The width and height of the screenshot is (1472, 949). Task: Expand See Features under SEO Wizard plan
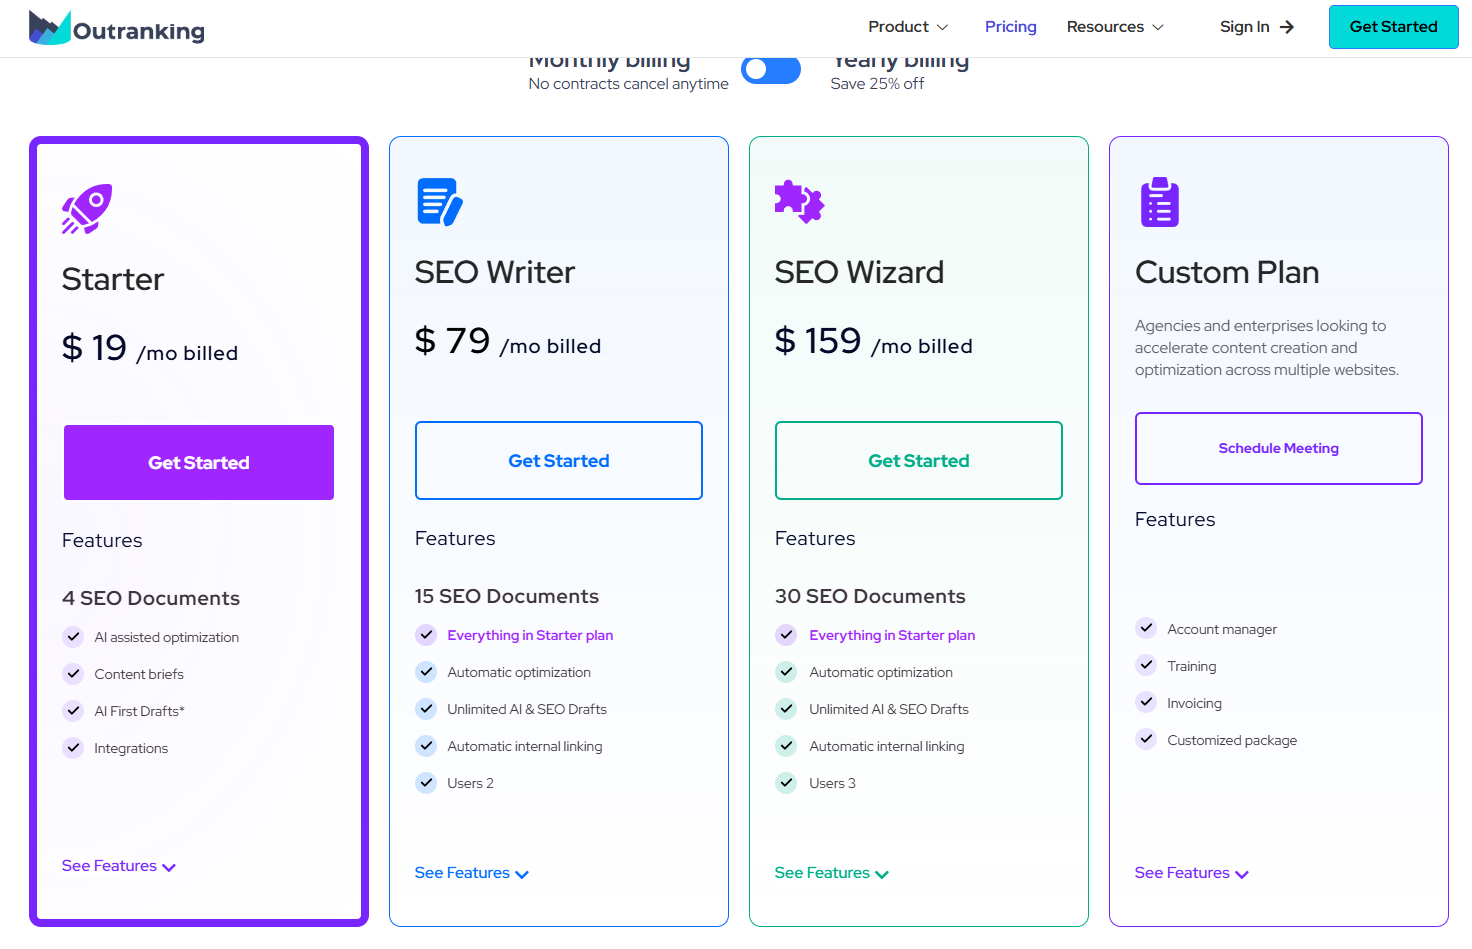tap(831, 873)
